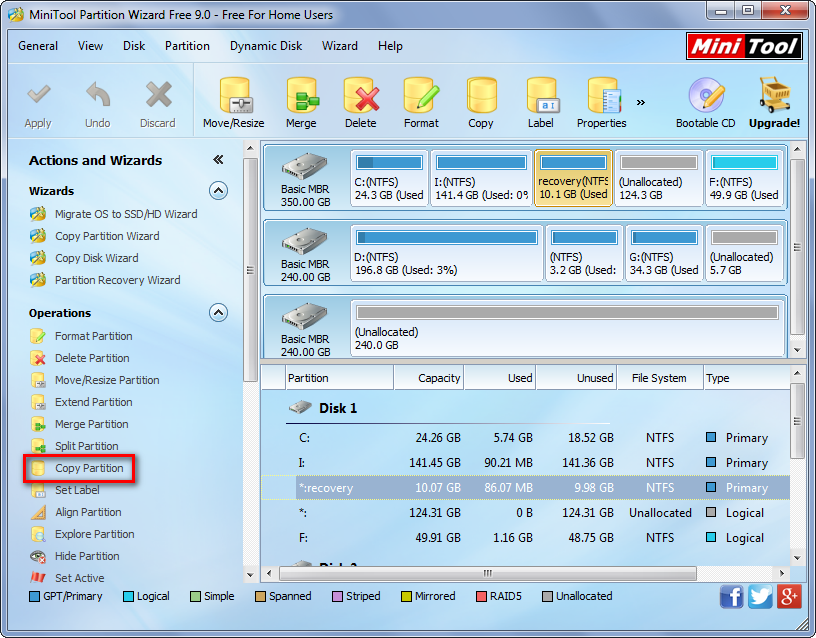Open the Twitter share icon
This screenshot has height=638, width=816.
click(760, 596)
